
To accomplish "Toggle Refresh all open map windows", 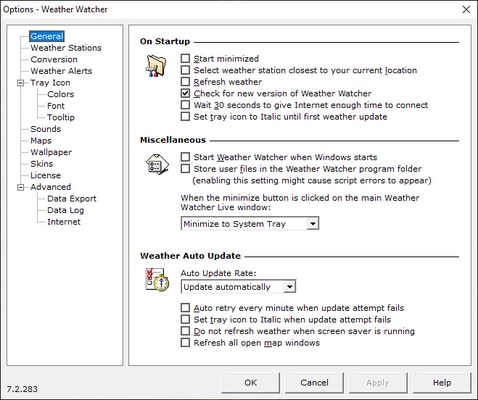I will click(x=185, y=343).
